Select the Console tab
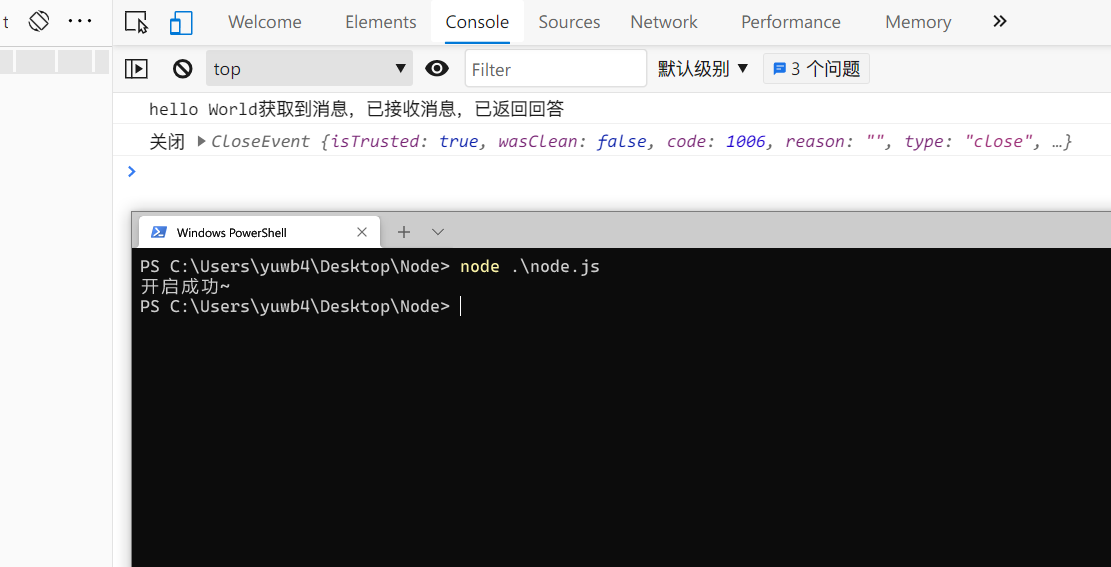 point(477,22)
